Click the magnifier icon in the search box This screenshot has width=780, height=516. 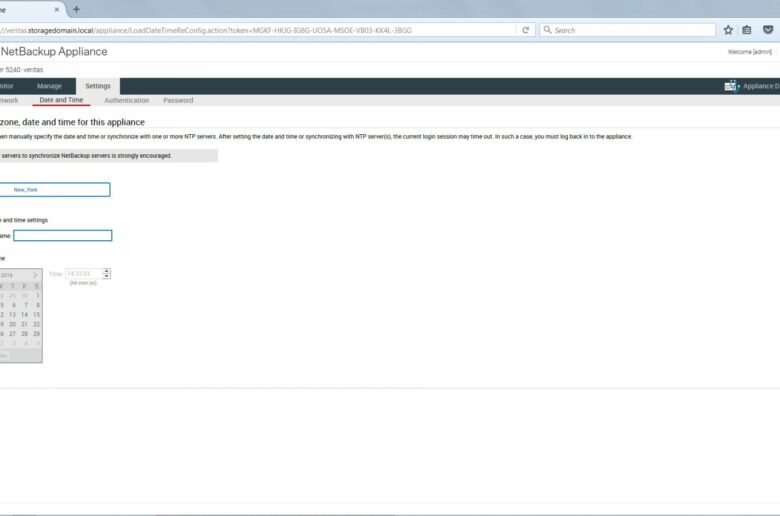pos(547,30)
